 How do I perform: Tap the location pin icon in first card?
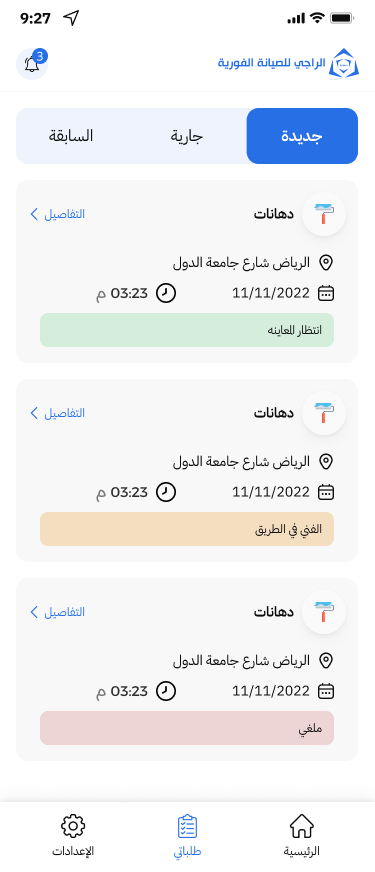tap(326, 262)
